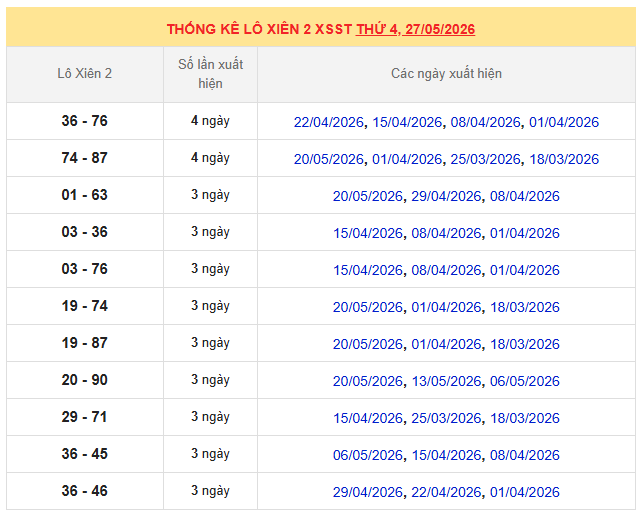Open 01/04/2026 in the 36 - 76 row

564,122
